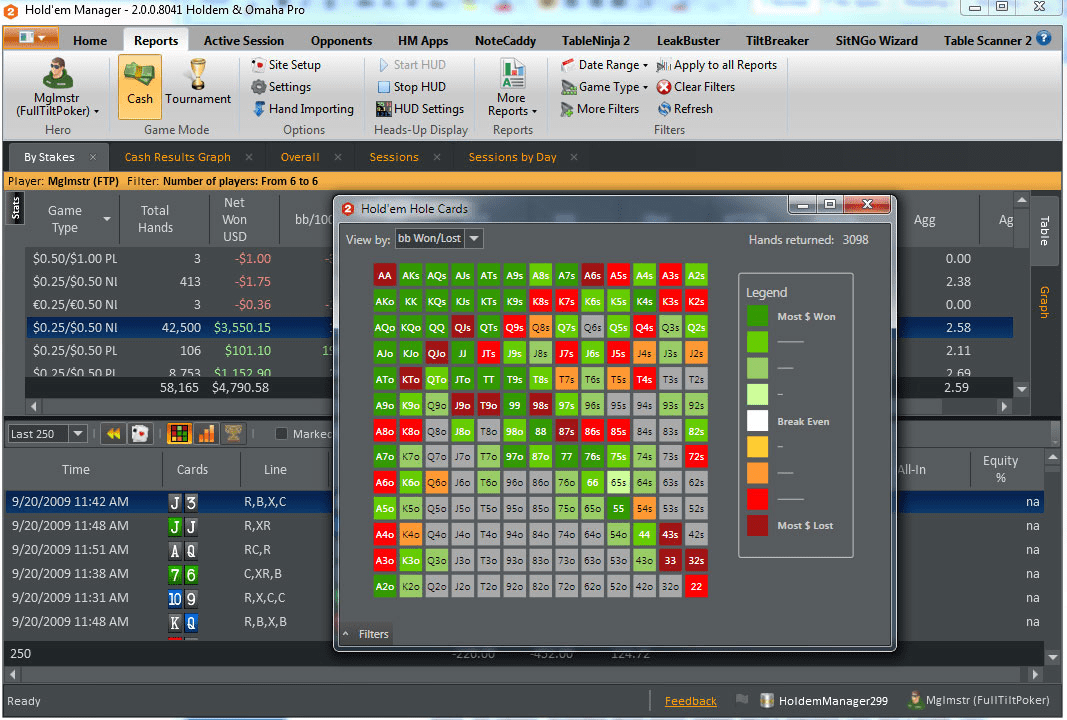Open Hand Importing

(303, 109)
